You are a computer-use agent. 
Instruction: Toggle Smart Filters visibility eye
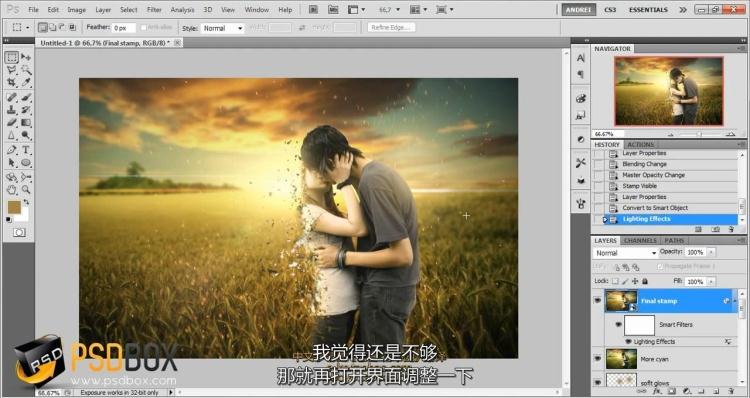(x=618, y=324)
